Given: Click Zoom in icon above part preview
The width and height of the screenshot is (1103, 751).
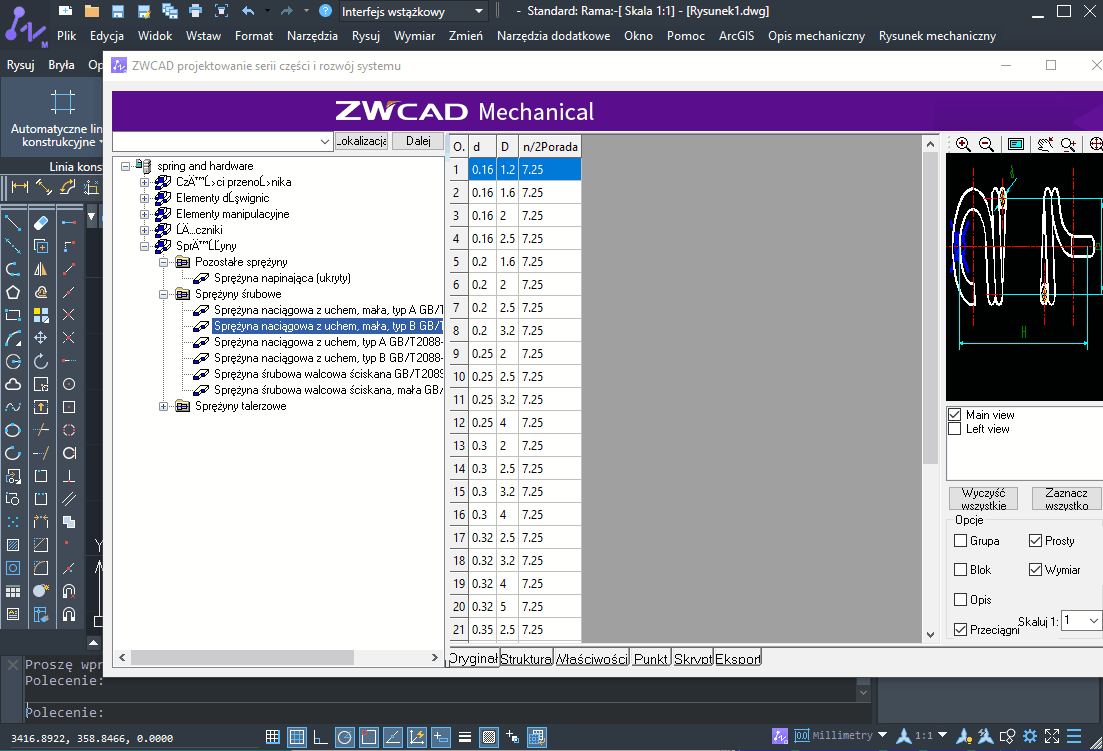Looking at the screenshot, I should coord(963,144).
